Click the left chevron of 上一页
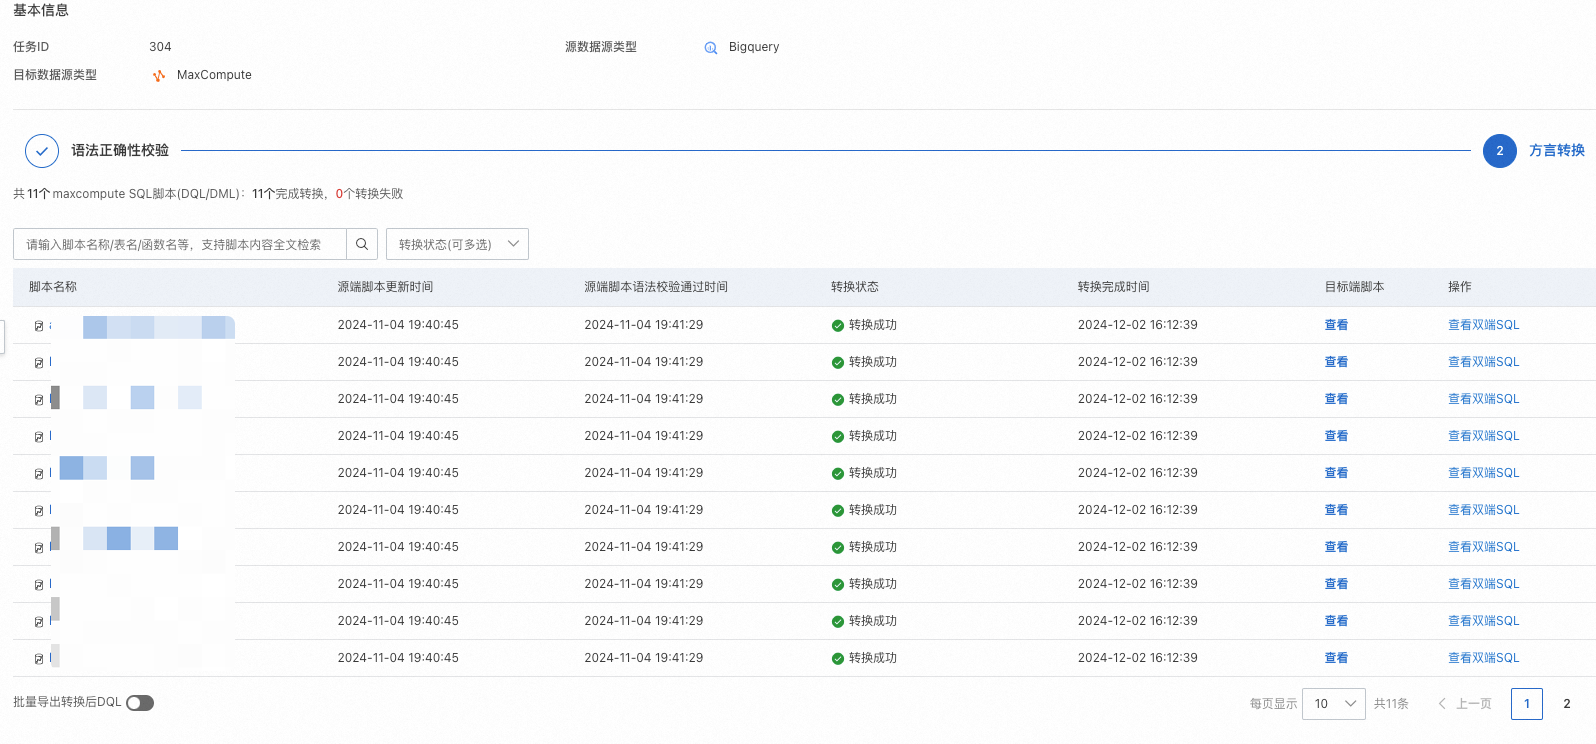Screen dimensions: 1596x744 tap(1442, 704)
